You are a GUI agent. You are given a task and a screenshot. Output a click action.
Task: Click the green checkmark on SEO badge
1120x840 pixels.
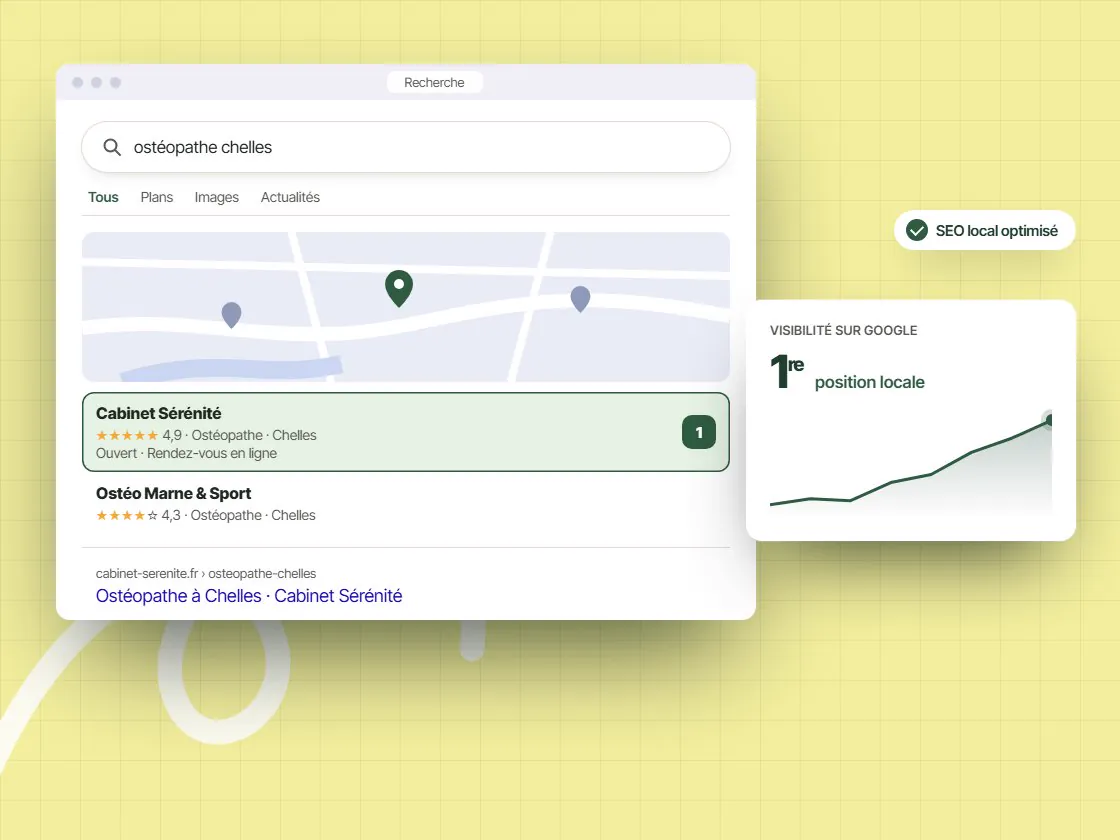(917, 231)
